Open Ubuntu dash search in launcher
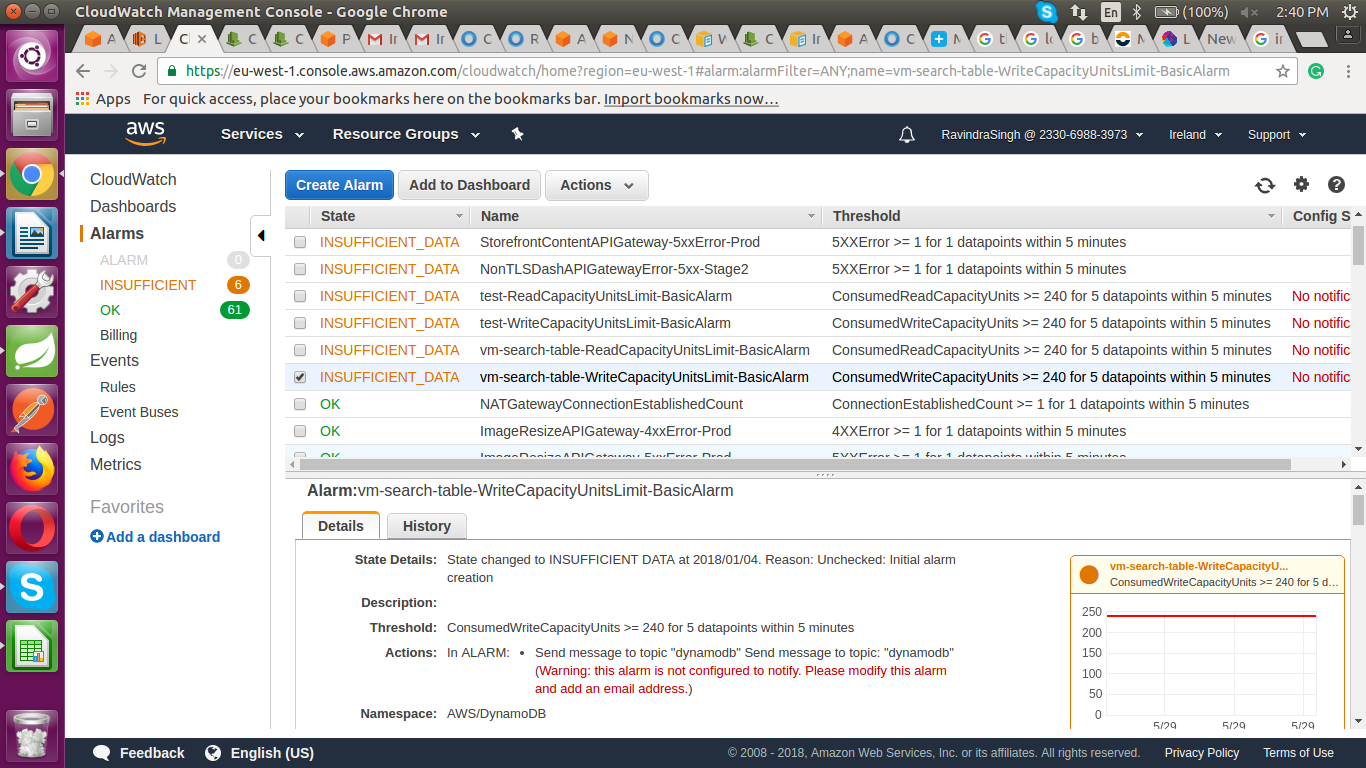1366x768 pixels. click(32, 56)
